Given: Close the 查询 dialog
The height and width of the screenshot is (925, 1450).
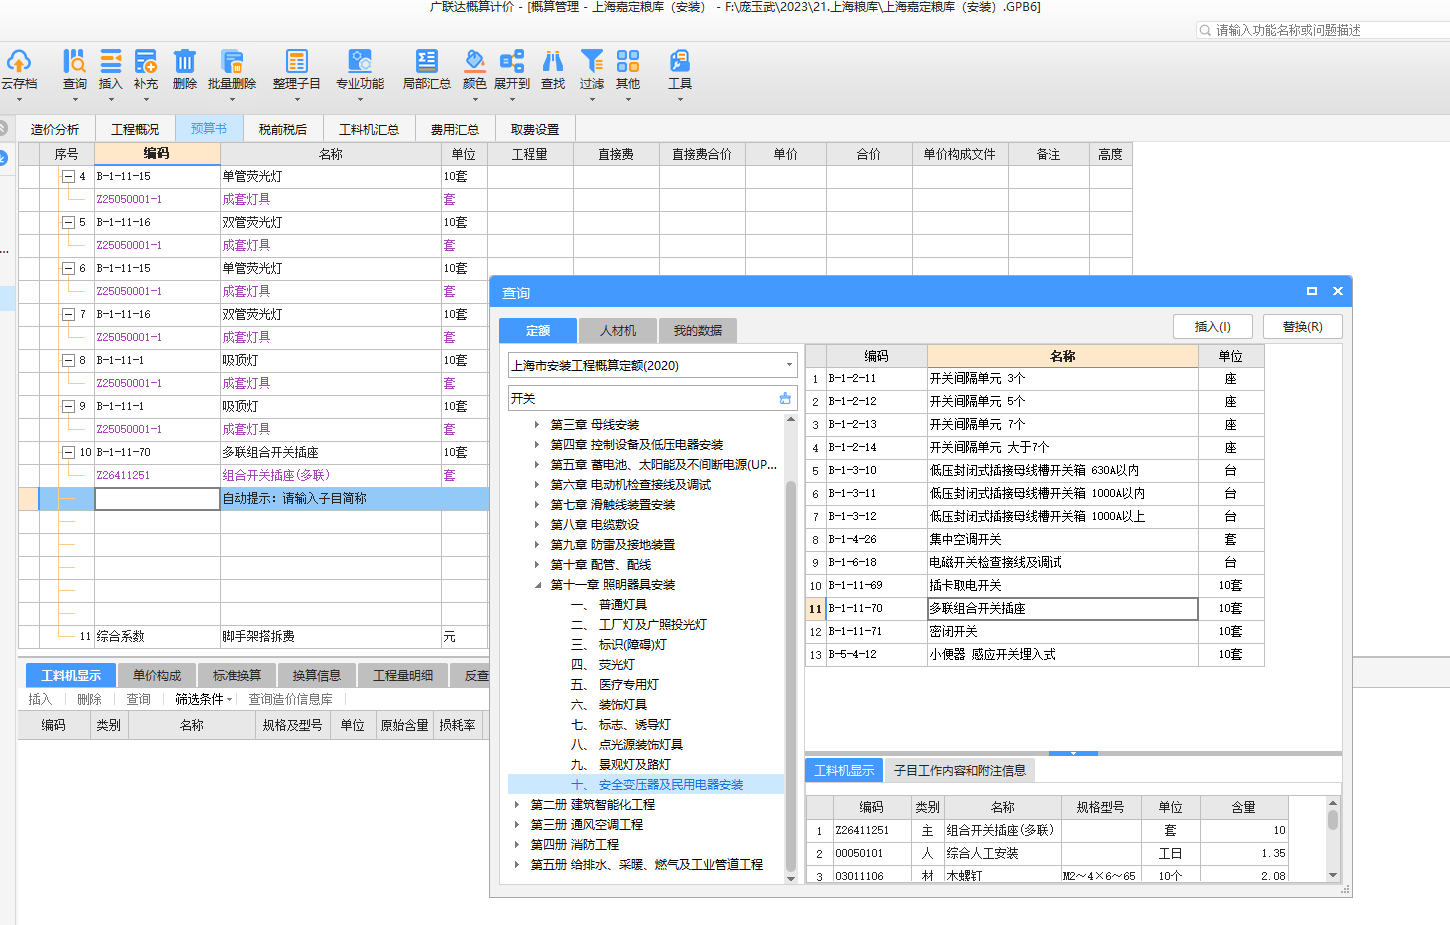Looking at the screenshot, I should [1338, 291].
